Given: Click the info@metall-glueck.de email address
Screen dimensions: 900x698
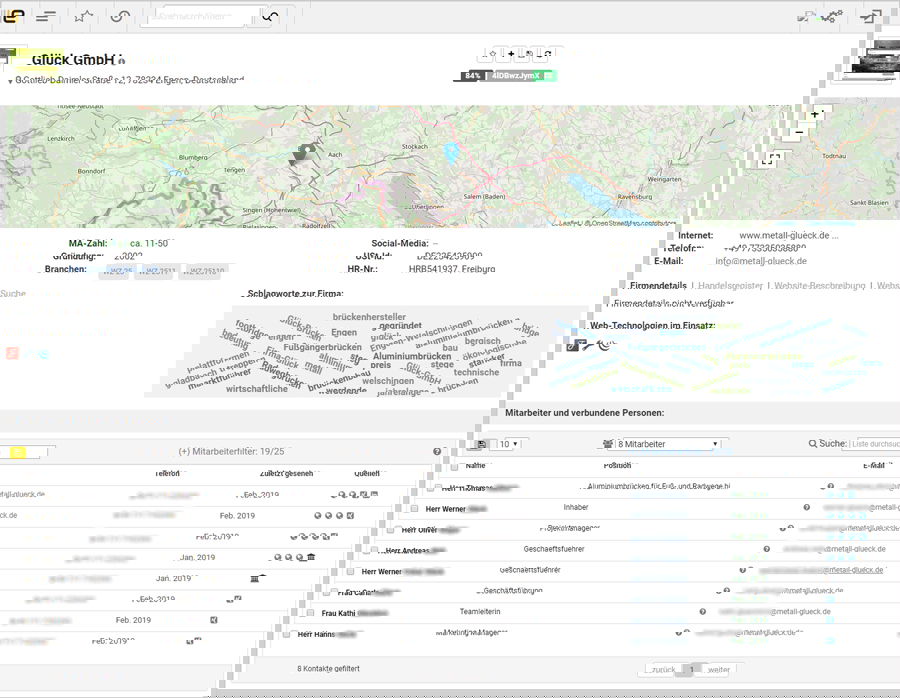Looking at the screenshot, I should (x=761, y=261).
